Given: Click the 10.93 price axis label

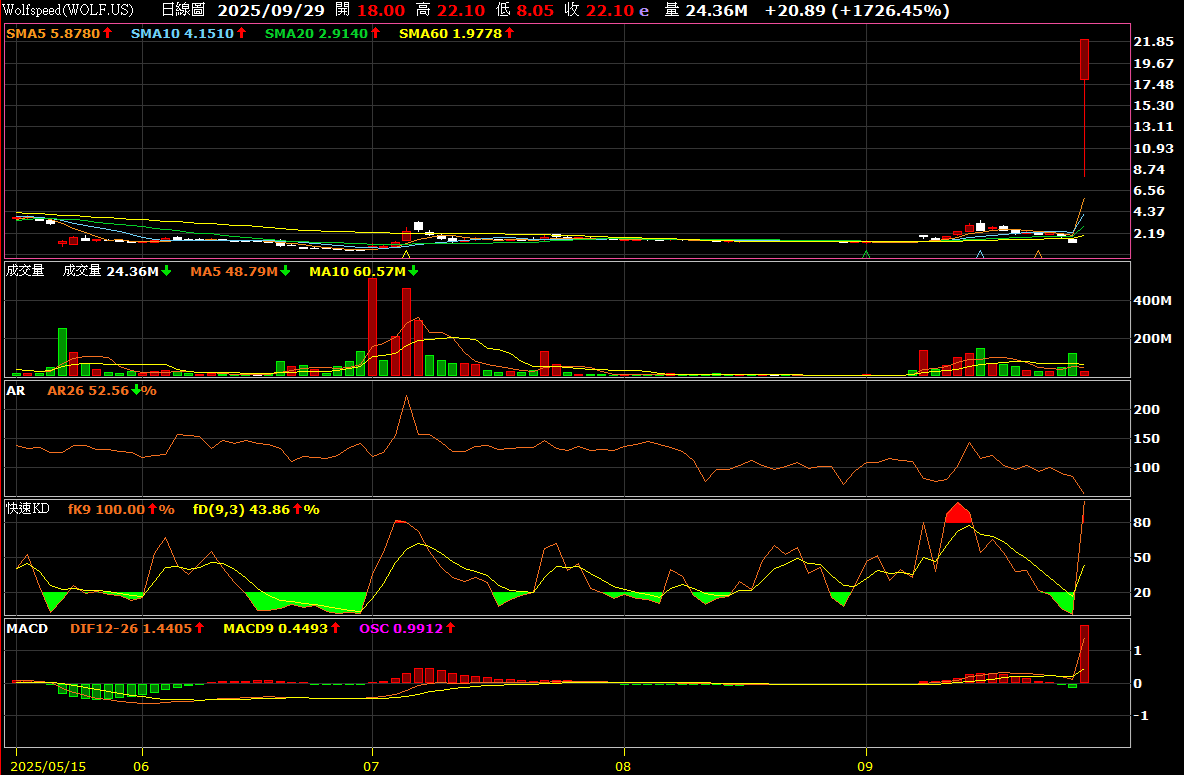Looking at the screenshot, I should point(1154,148).
